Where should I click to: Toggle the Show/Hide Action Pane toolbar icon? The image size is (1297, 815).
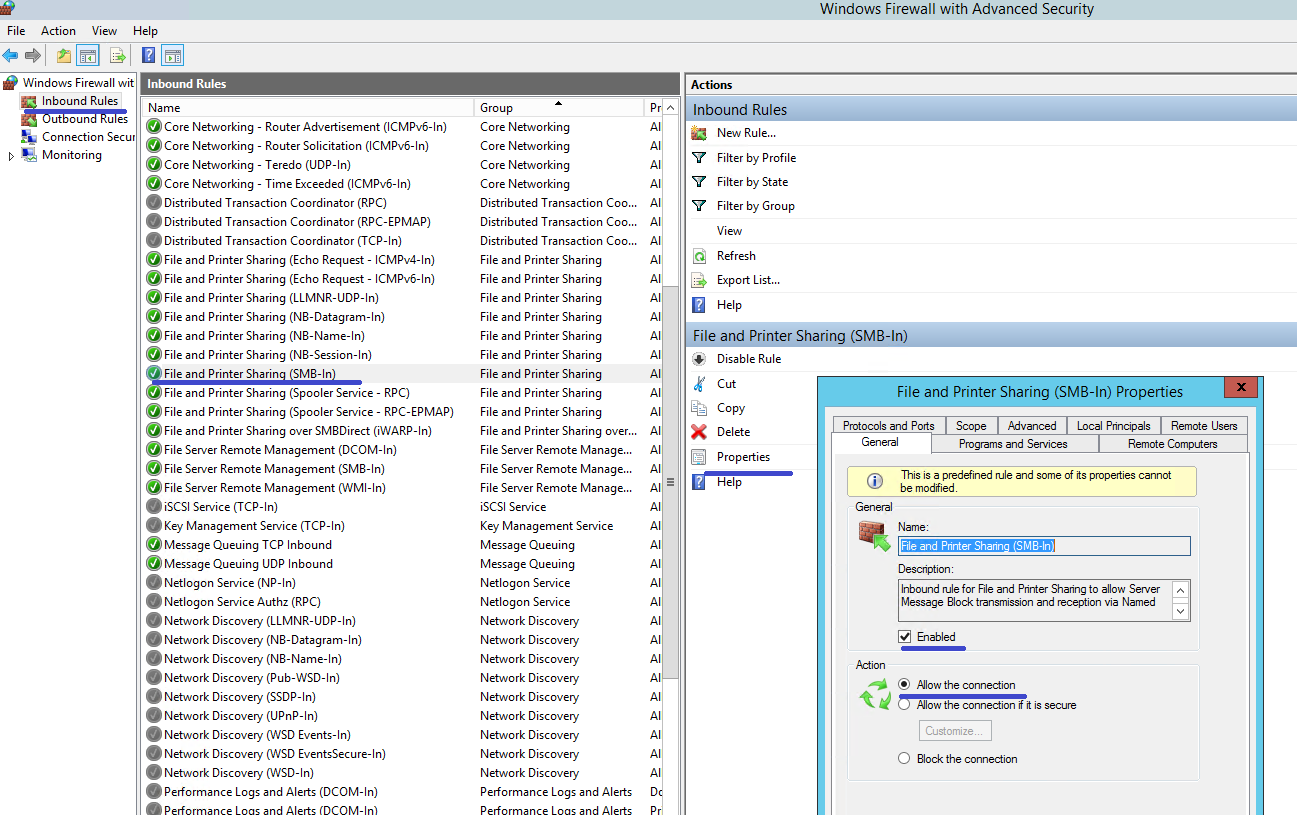[173, 56]
